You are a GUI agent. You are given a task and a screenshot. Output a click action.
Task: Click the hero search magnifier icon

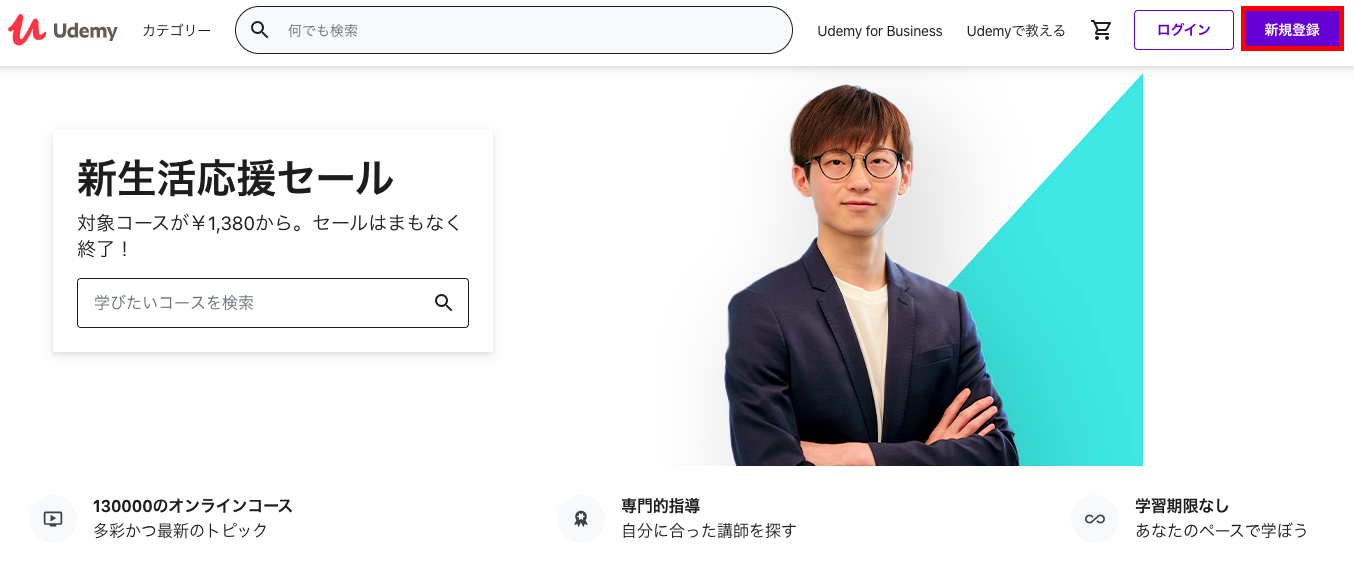click(x=444, y=303)
